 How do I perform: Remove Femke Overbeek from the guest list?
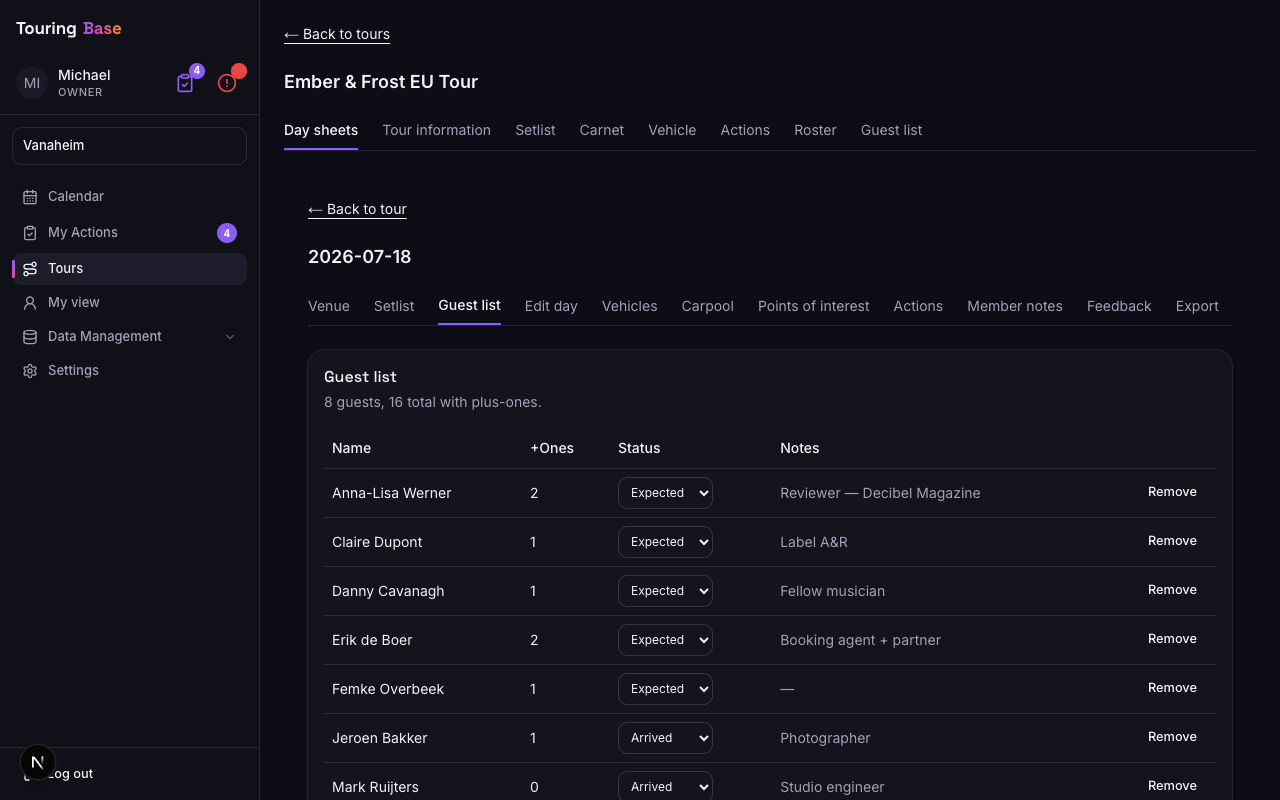[x=1172, y=688]
